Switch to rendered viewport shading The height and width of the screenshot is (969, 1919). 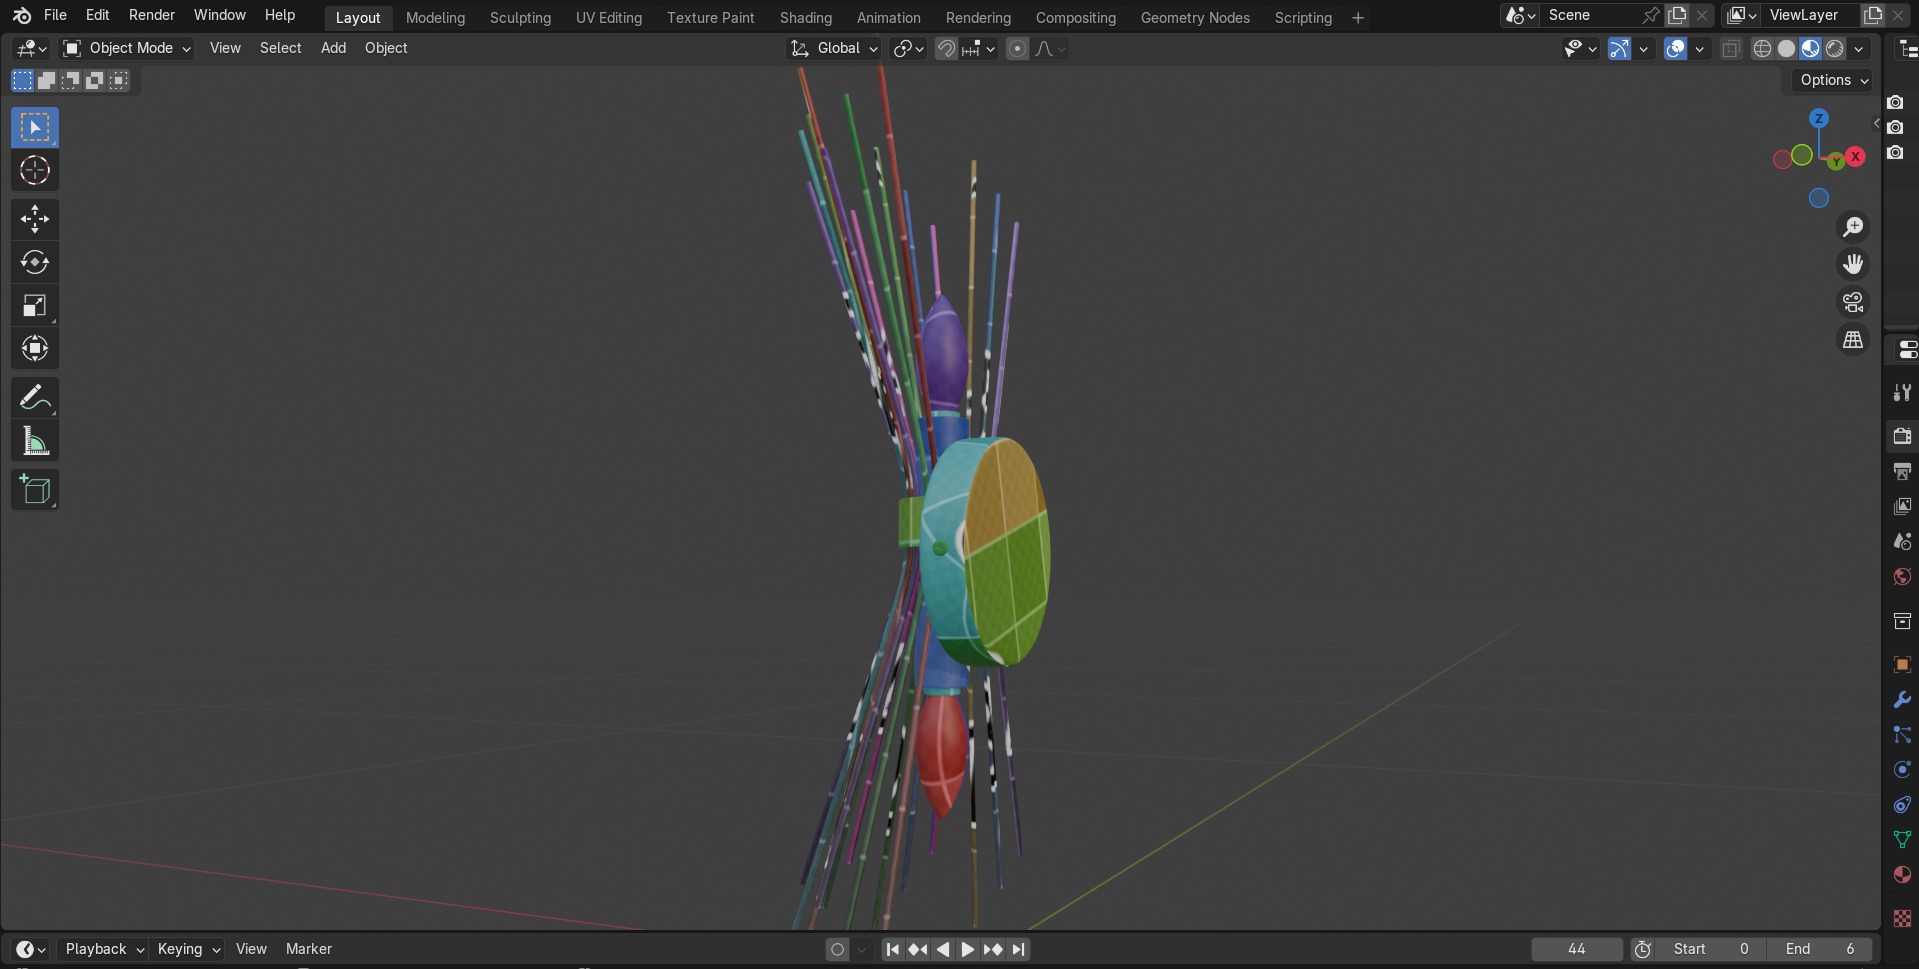coord(1835,48)
